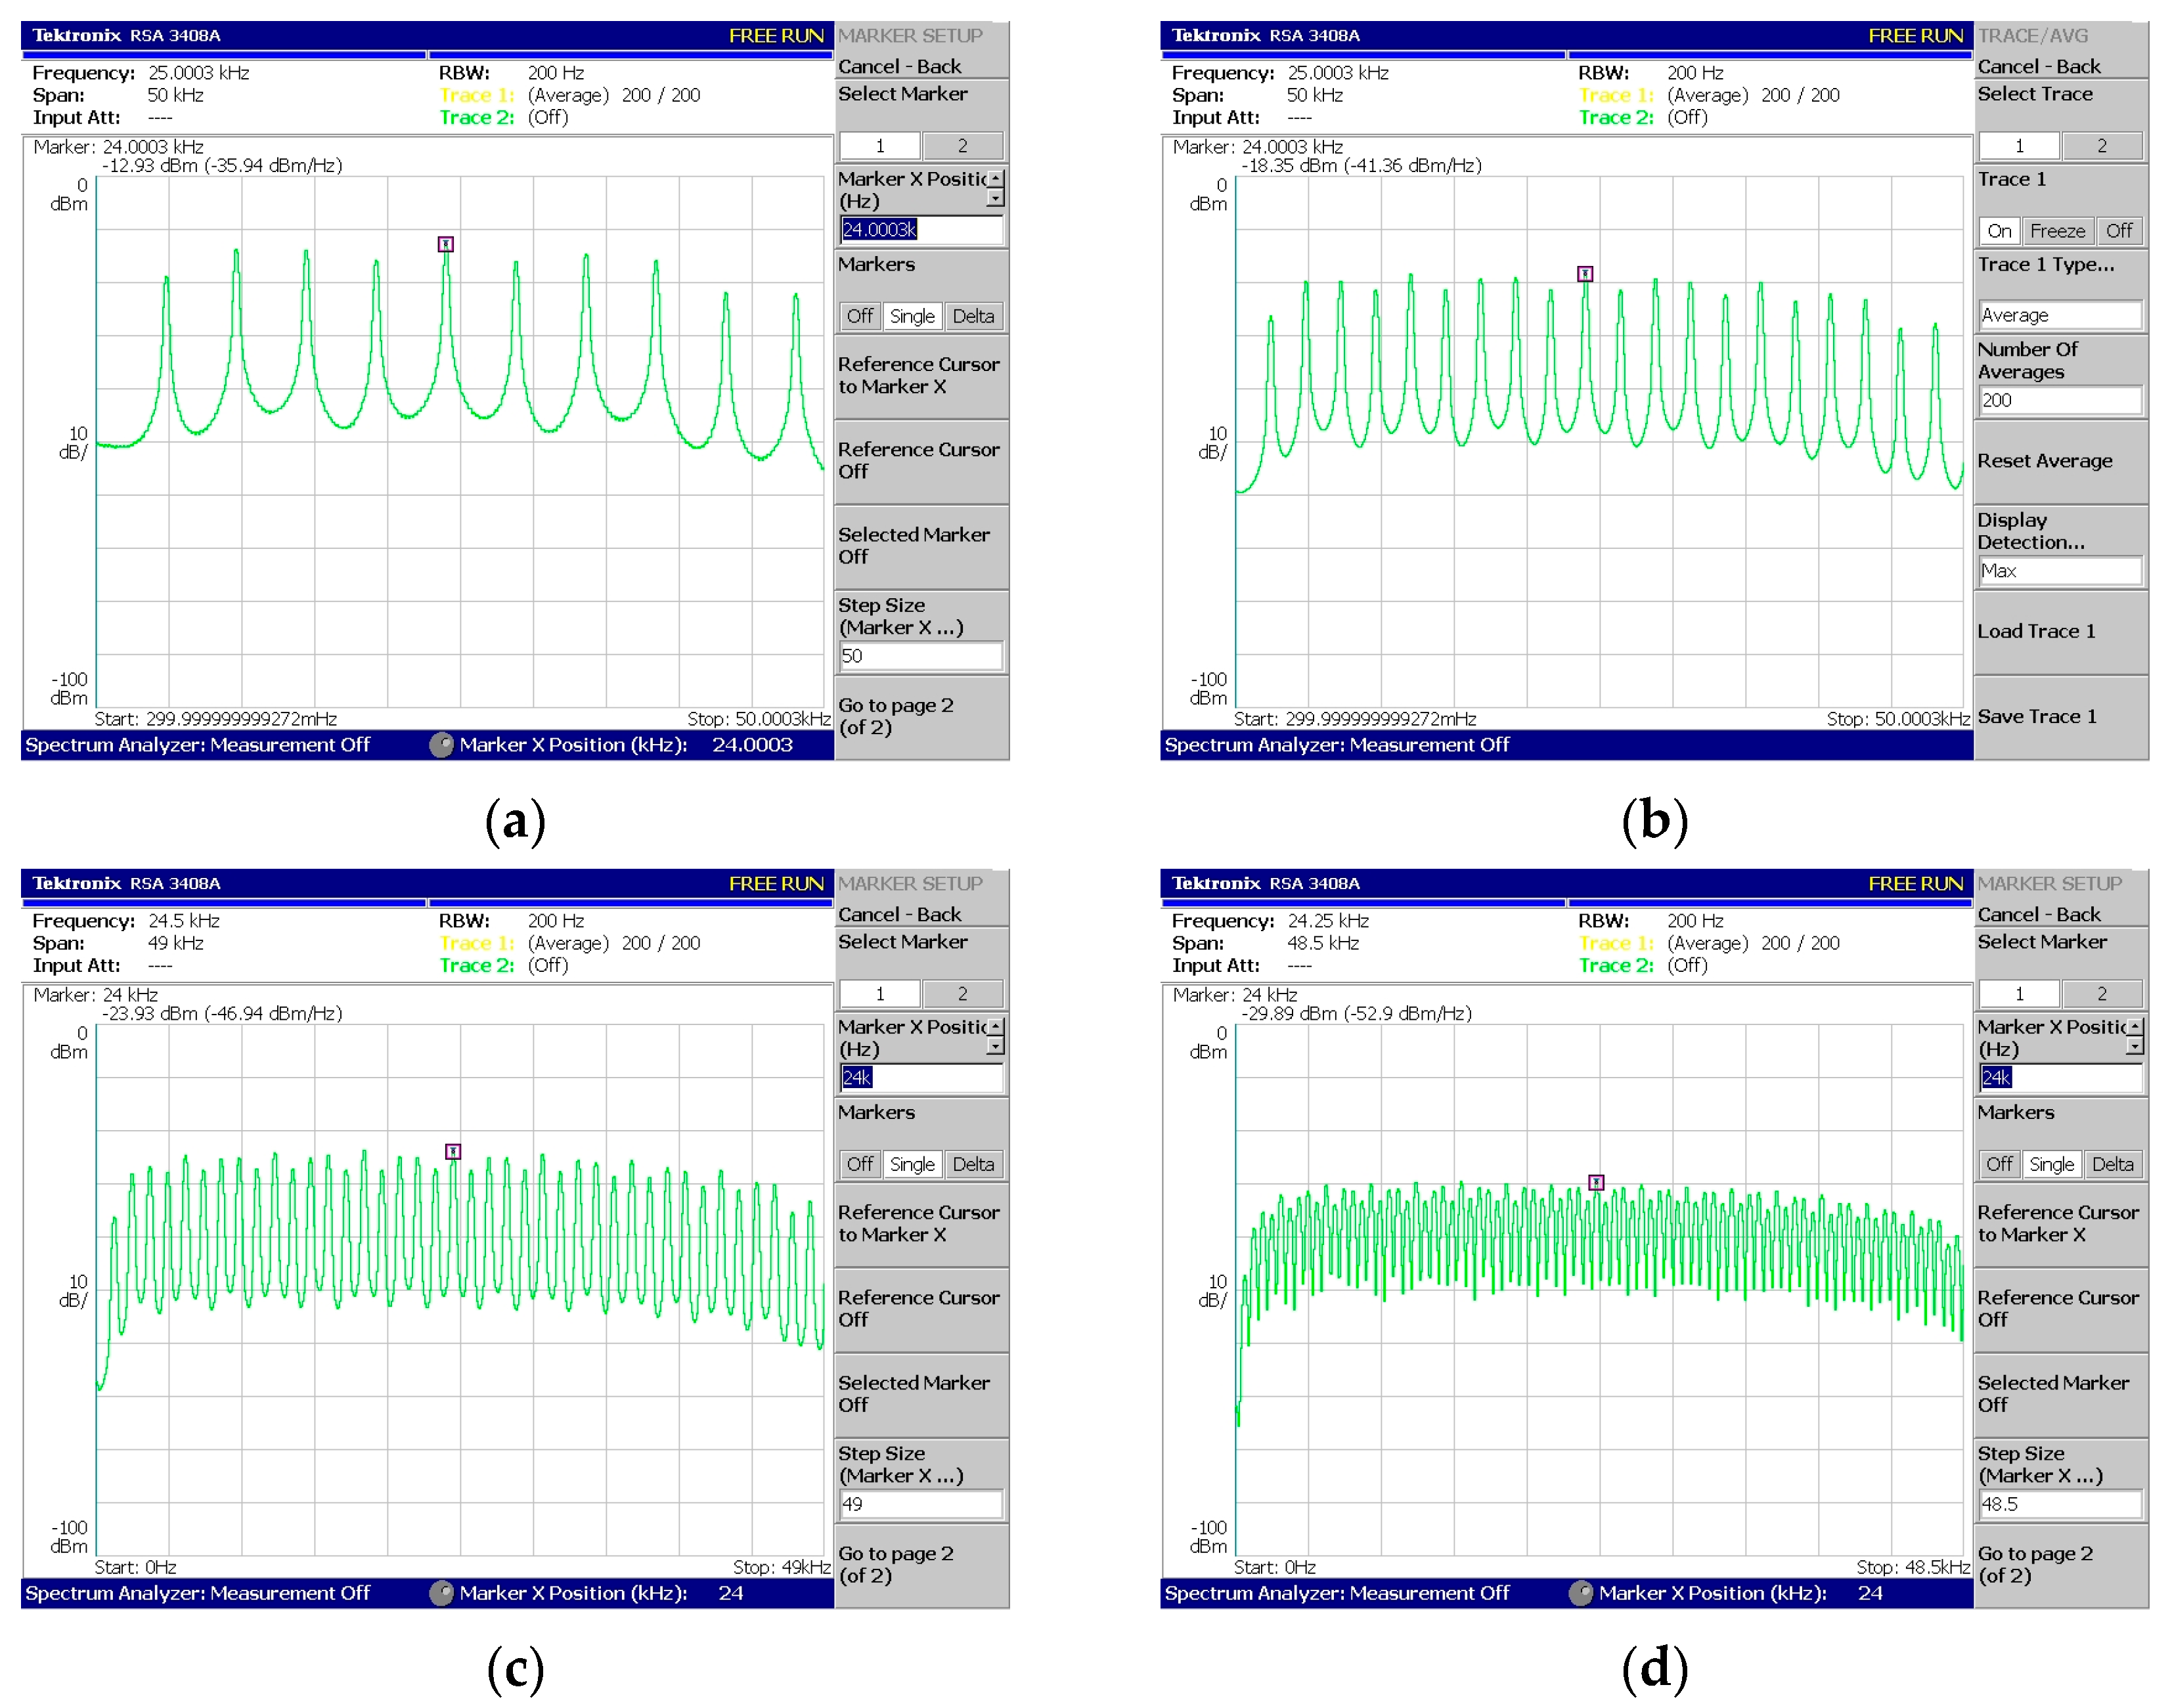Select marker 2 in panel (d)

[x=2102, y=994]
